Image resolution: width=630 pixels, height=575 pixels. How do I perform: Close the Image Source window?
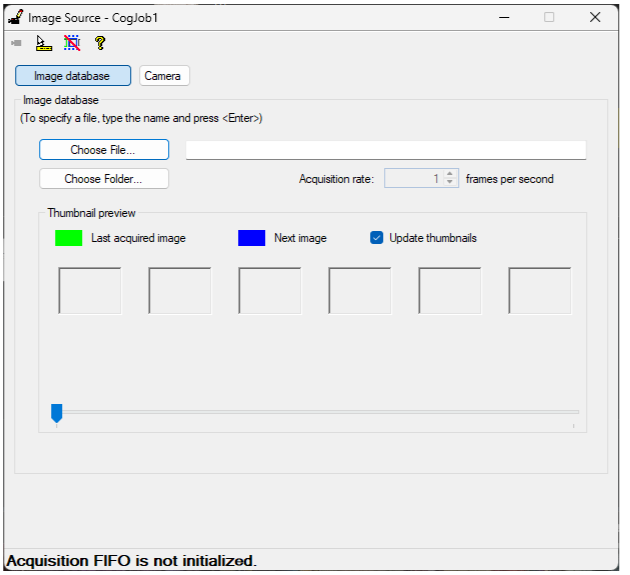coord(595,17)
